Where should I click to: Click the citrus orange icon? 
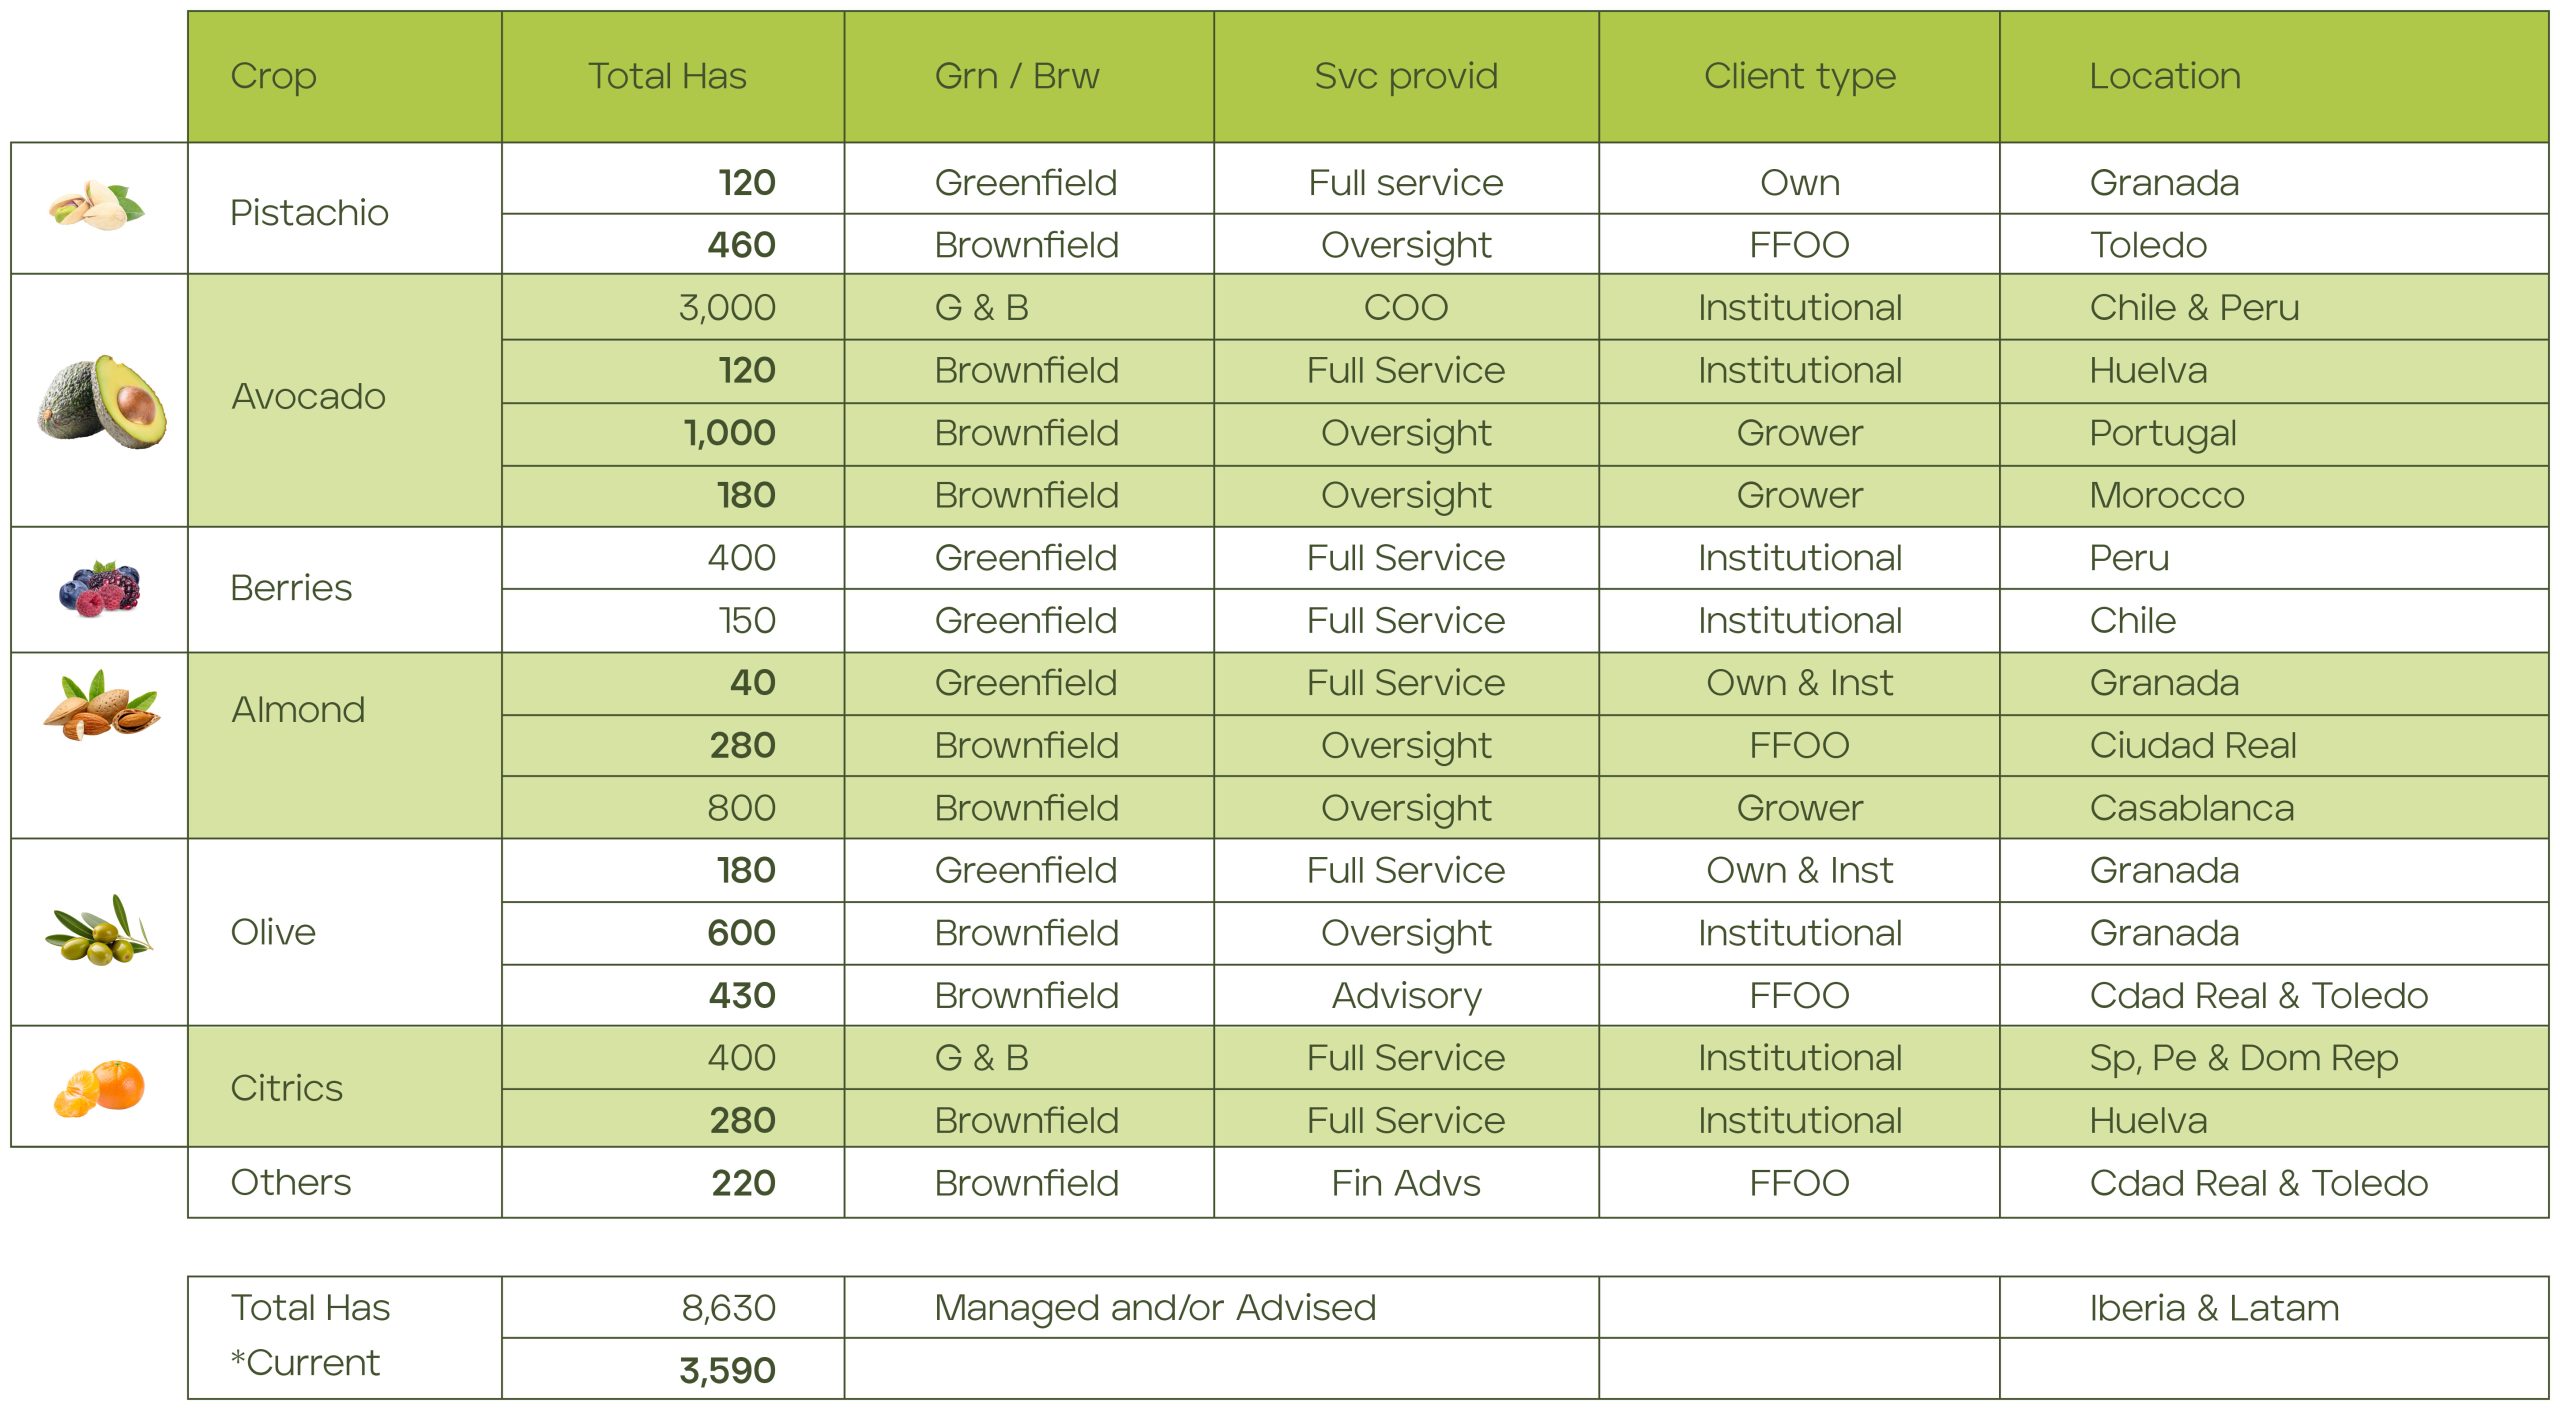tap(100, 1087)
